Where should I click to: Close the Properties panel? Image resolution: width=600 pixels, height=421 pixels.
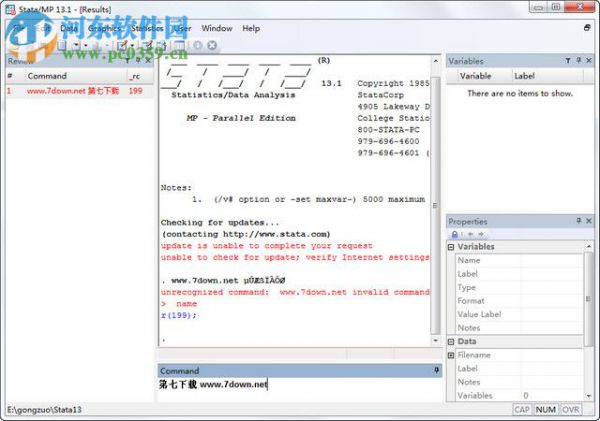(589, 221)
